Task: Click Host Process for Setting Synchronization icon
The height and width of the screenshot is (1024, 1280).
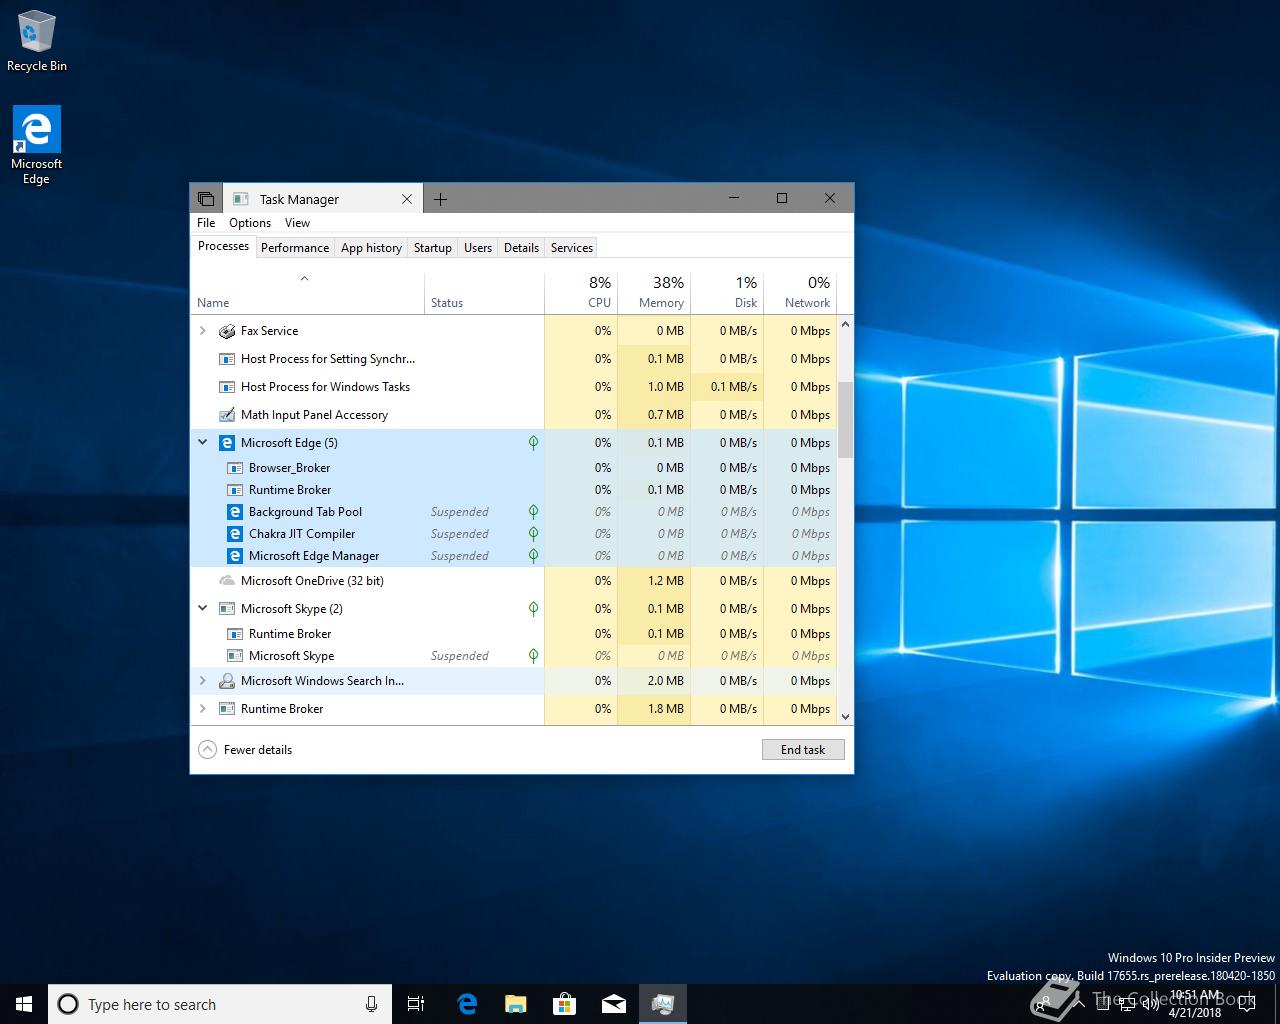Action: click(227, 359)
